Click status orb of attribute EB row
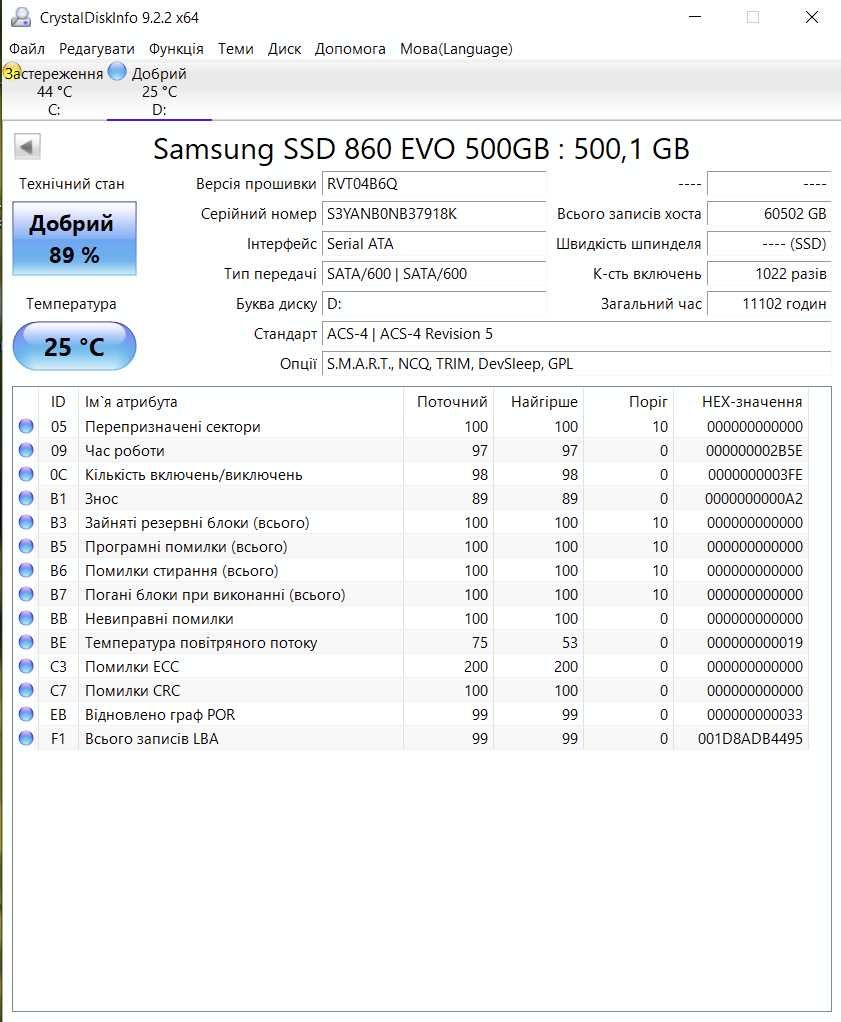 (26, 714)
